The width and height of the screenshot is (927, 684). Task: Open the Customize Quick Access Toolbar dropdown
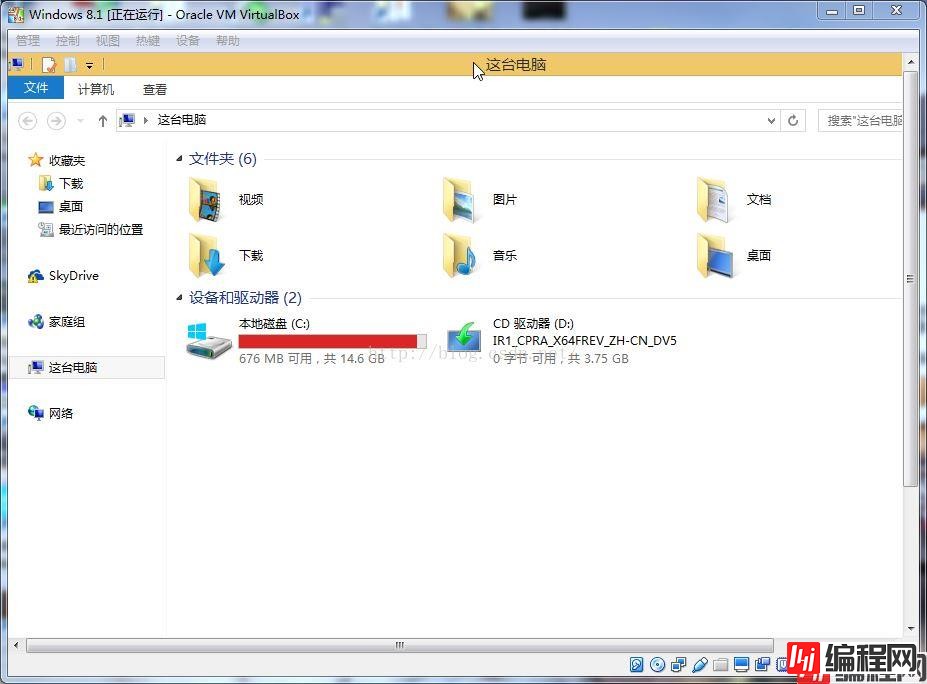(89, 65)
